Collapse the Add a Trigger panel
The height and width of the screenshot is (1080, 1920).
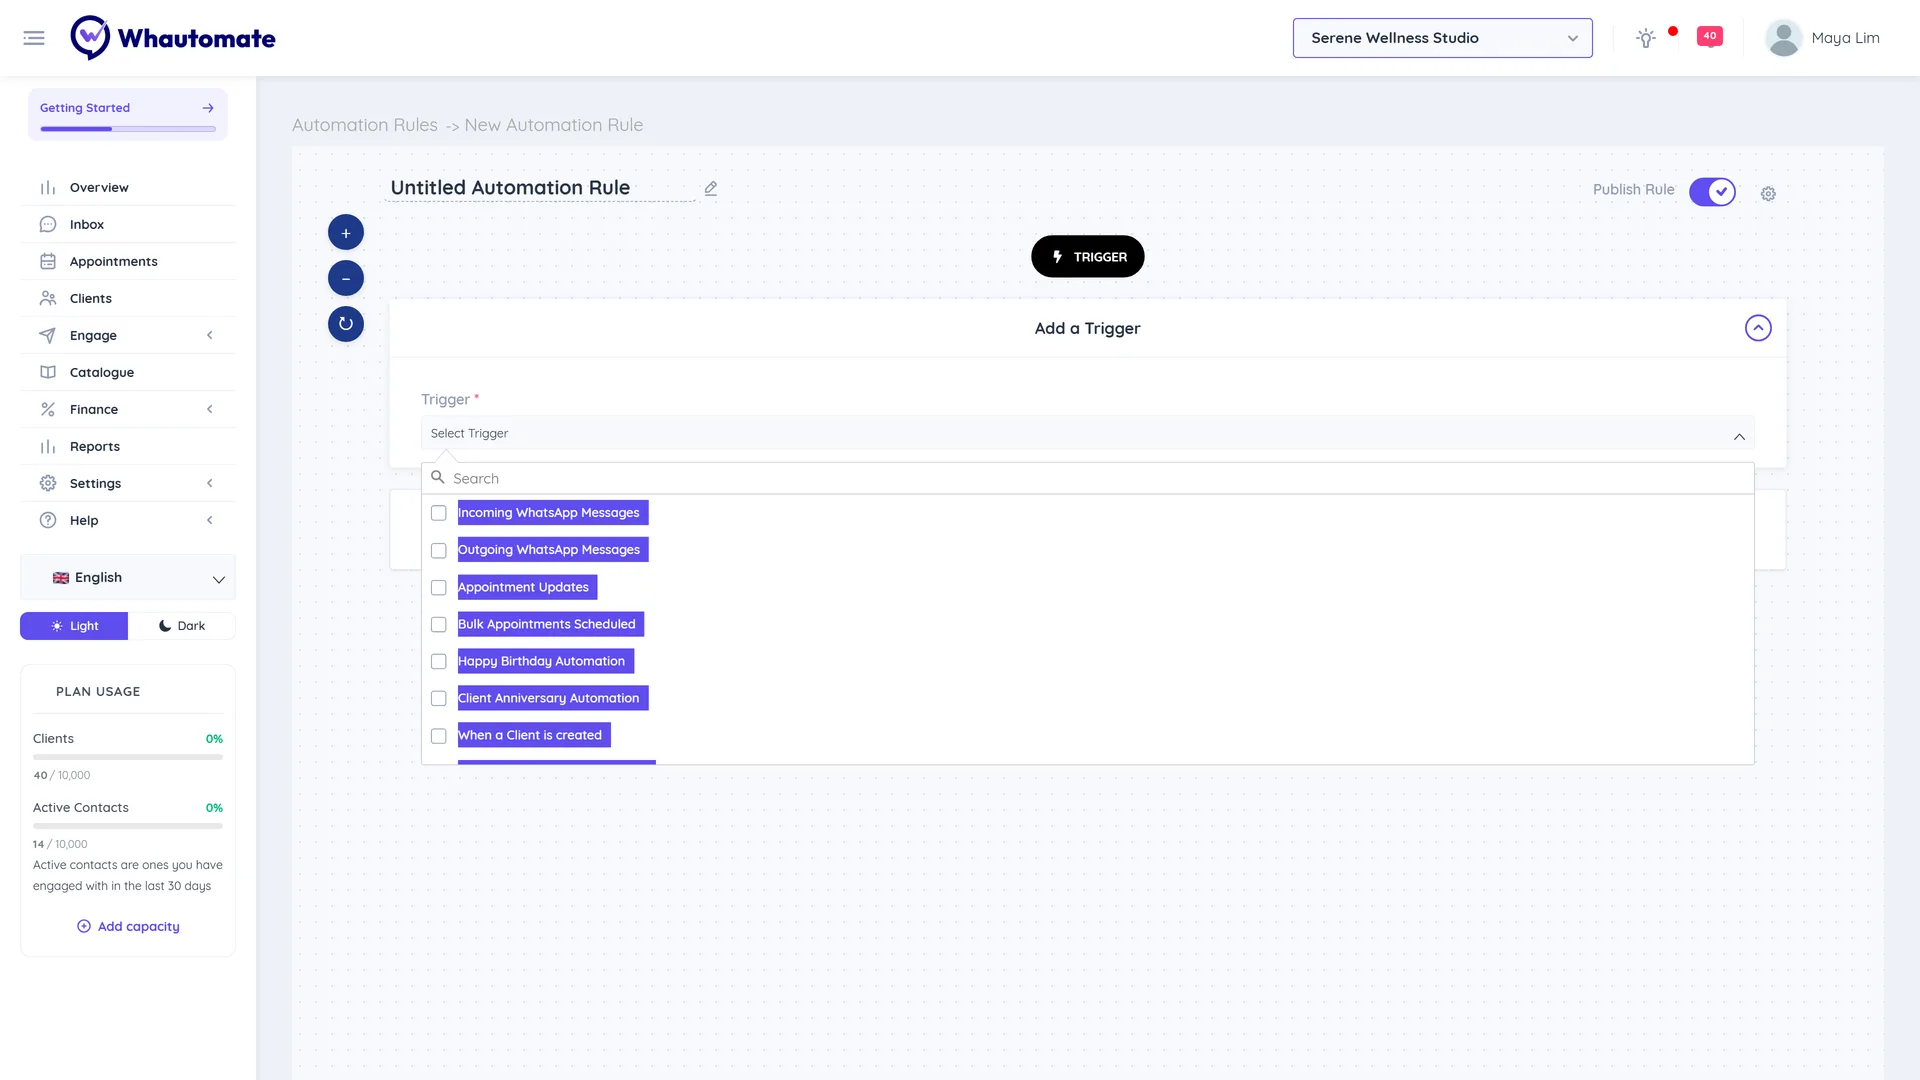coord(1758,328)
